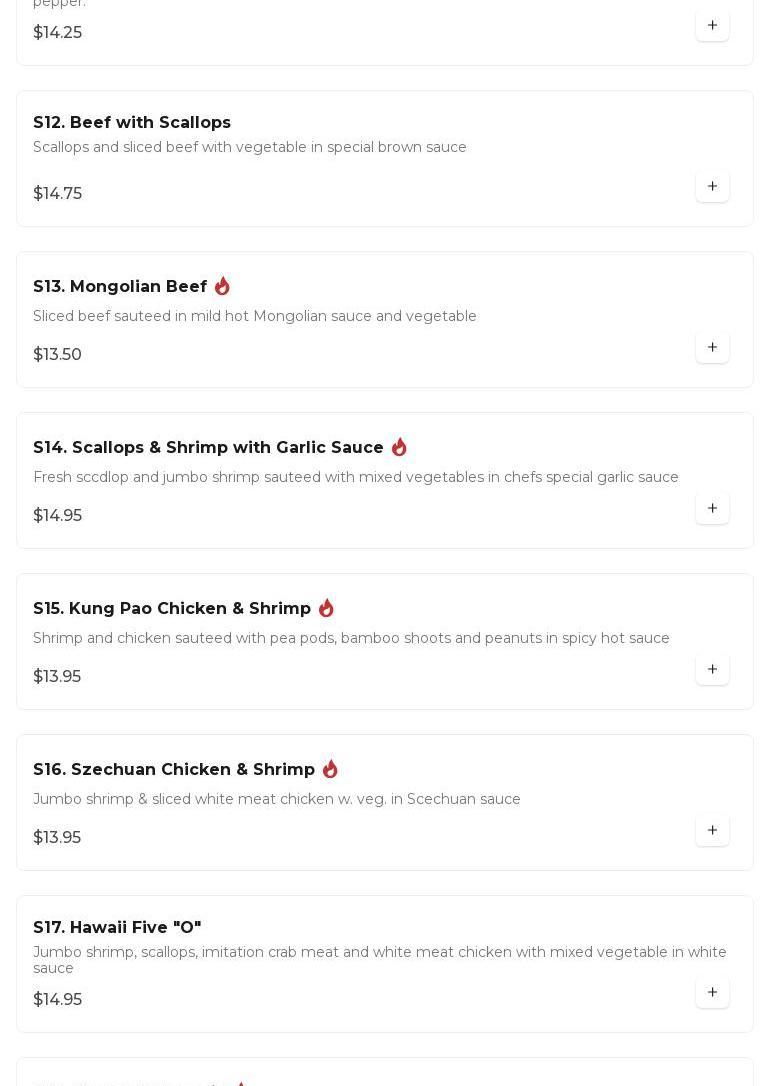Open S17. Hawaii Five "O" item title
The image size is (770, 1086).
[117, 928]
